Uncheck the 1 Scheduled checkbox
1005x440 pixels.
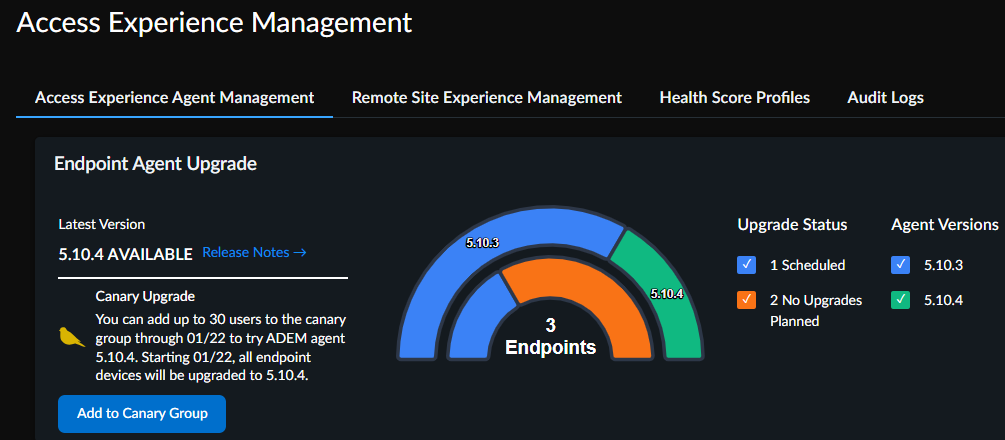point(746,265)
